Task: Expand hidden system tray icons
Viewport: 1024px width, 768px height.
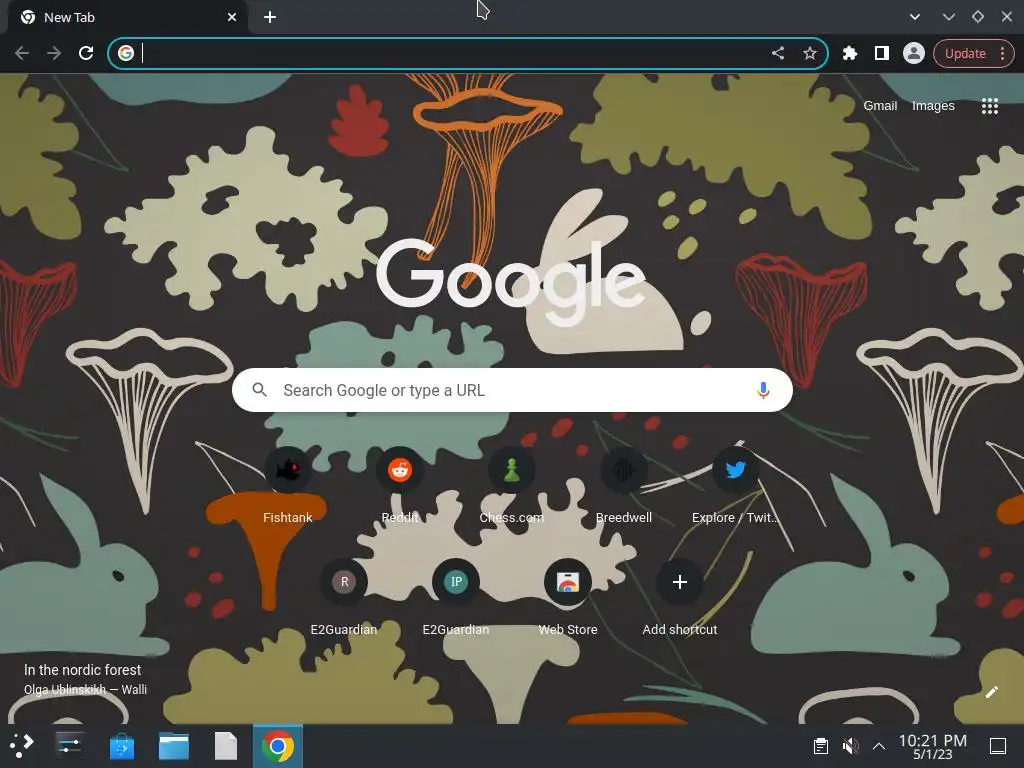Action: click(x=879, y=746)
